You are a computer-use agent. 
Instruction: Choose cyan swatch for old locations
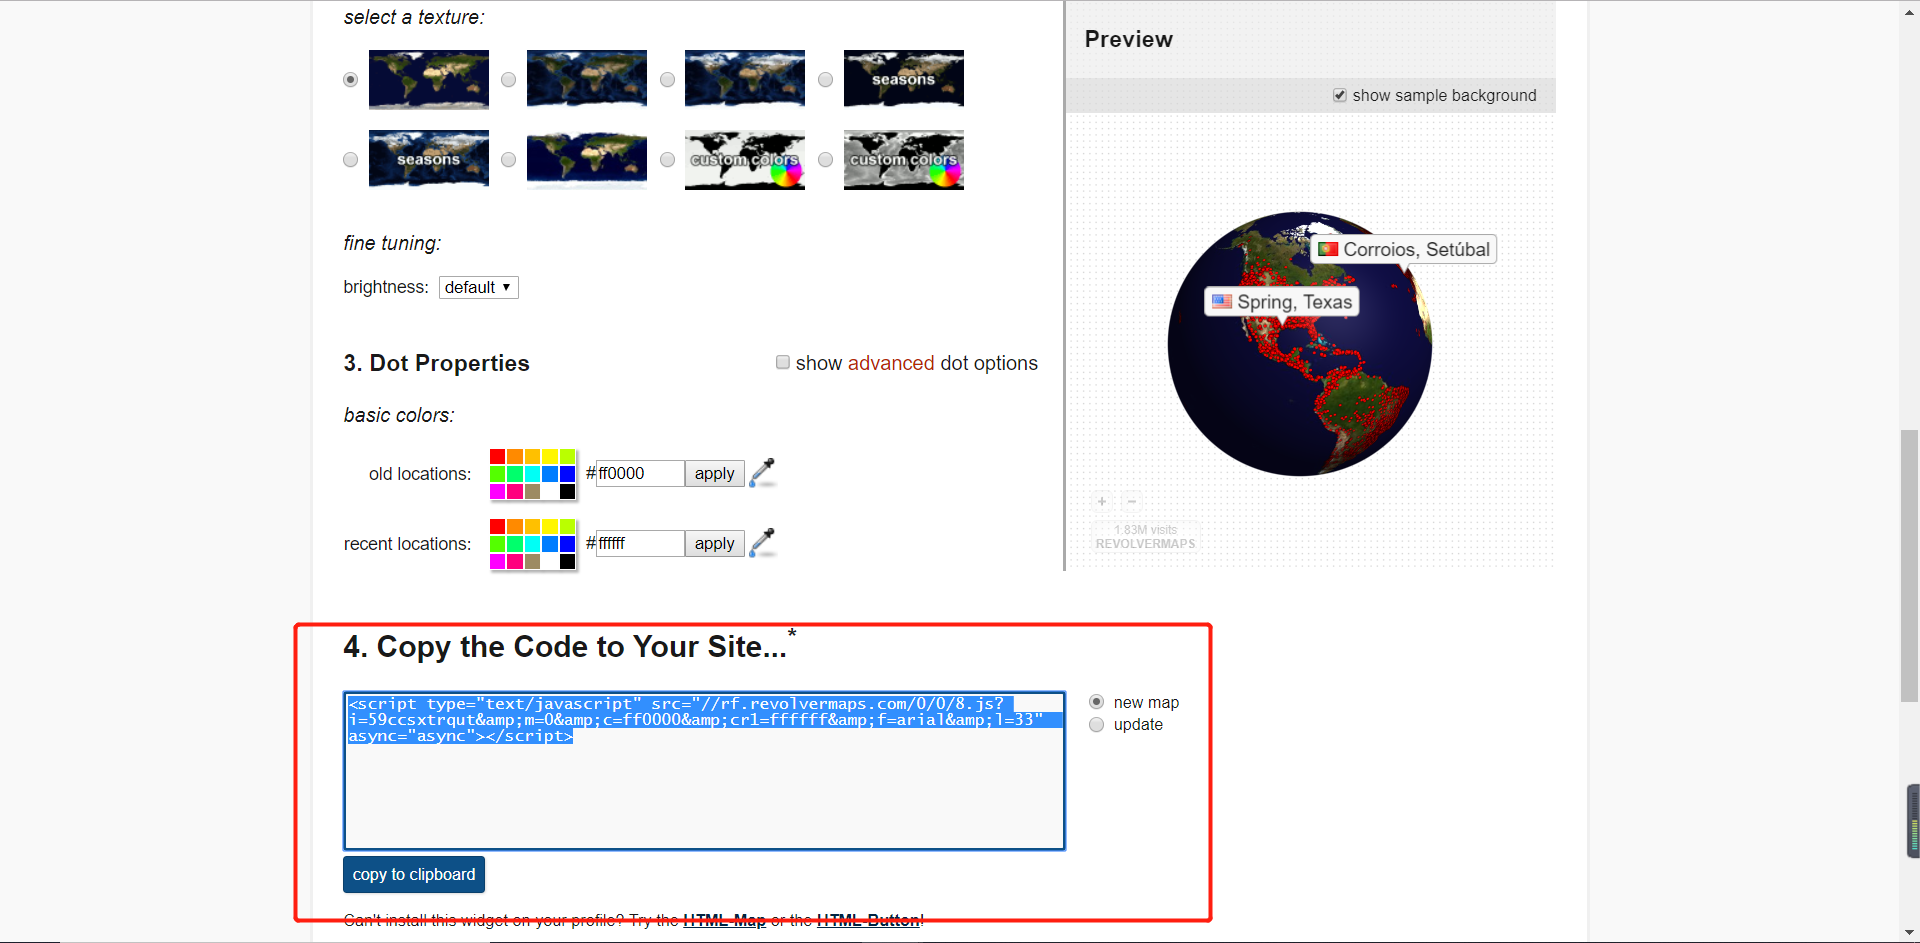point(532,474)
